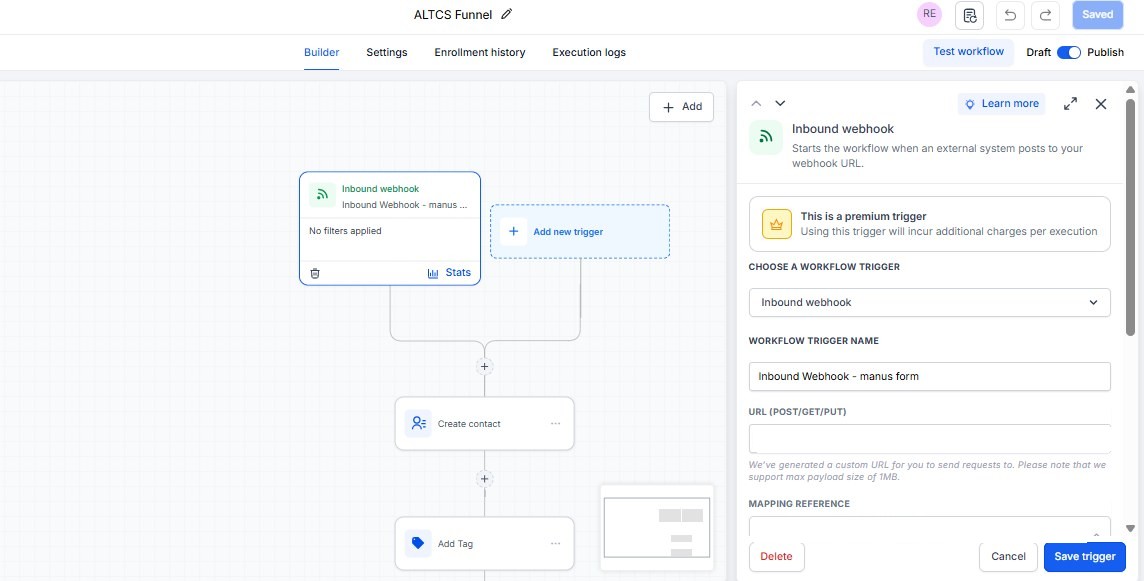The height and width of the screenshot is (581, 1144).
Task: Go to next step with down chevron
Action: click(780, 103)
